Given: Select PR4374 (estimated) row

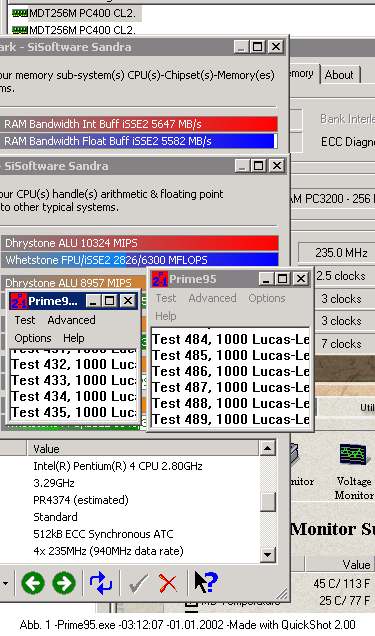Looking at the screenshot, I should click(81, 500).
